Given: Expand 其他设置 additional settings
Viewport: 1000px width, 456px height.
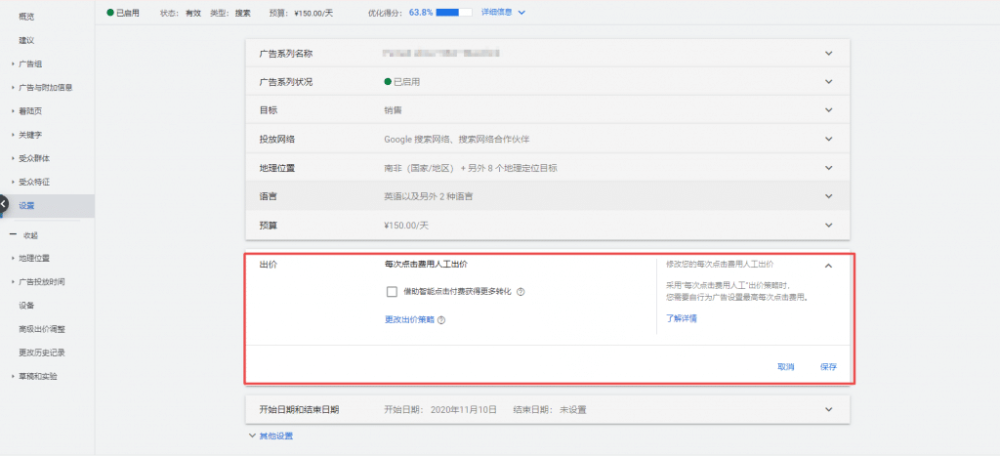Looking at the screenshot, I should coord(271,436).
